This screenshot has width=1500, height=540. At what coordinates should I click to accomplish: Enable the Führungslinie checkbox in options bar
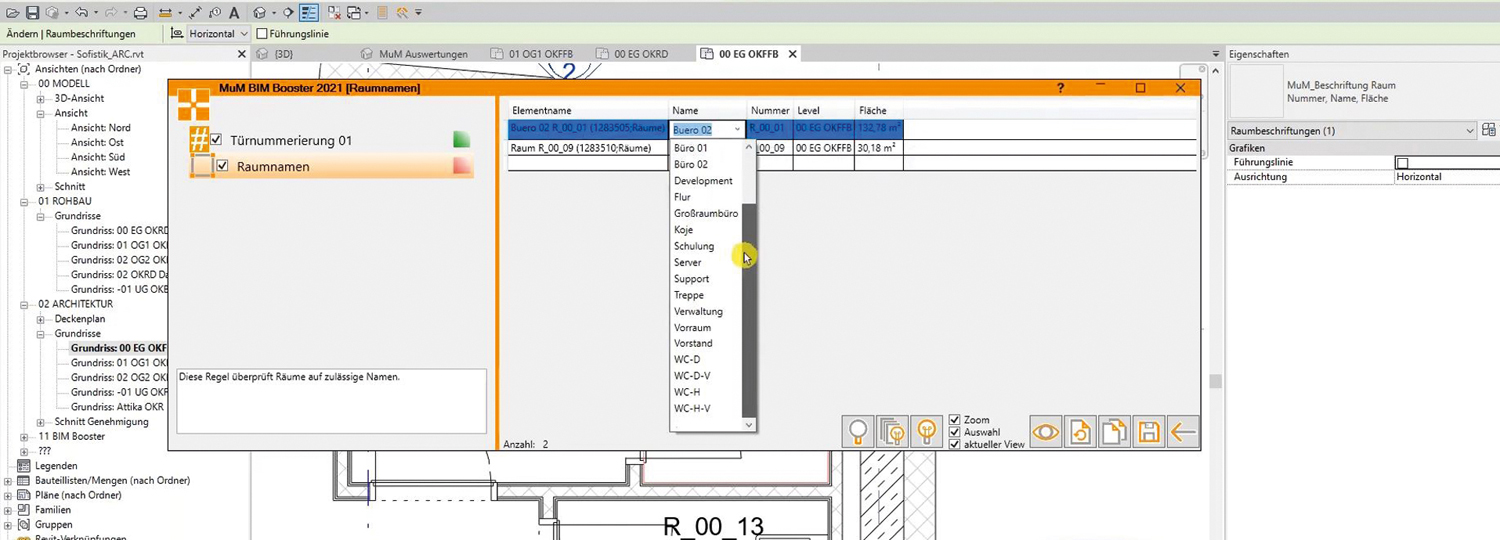(x=262, y=34)
